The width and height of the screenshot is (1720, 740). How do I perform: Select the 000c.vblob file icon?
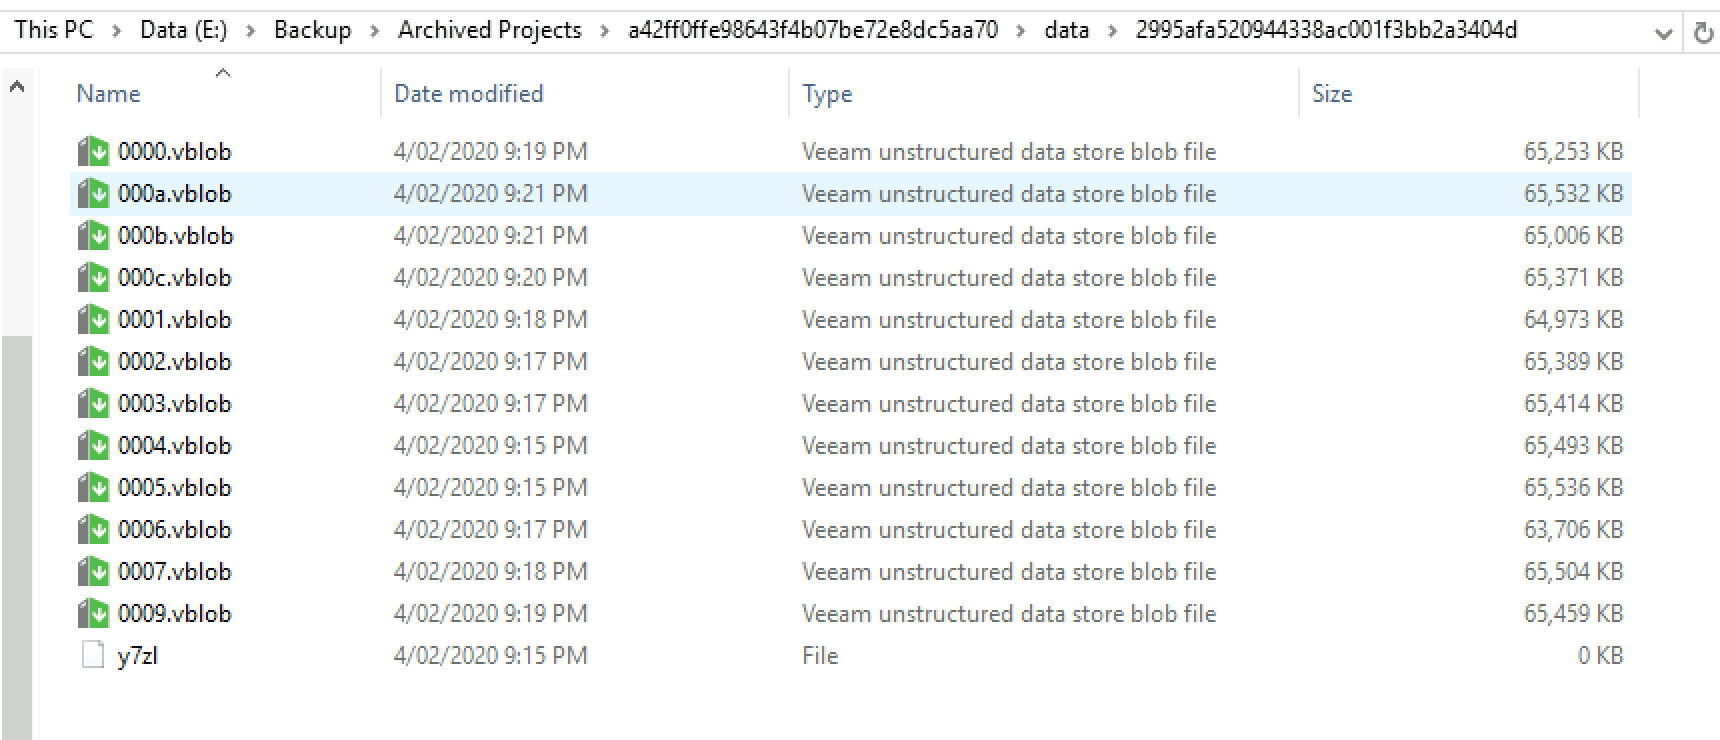(93, 278)
